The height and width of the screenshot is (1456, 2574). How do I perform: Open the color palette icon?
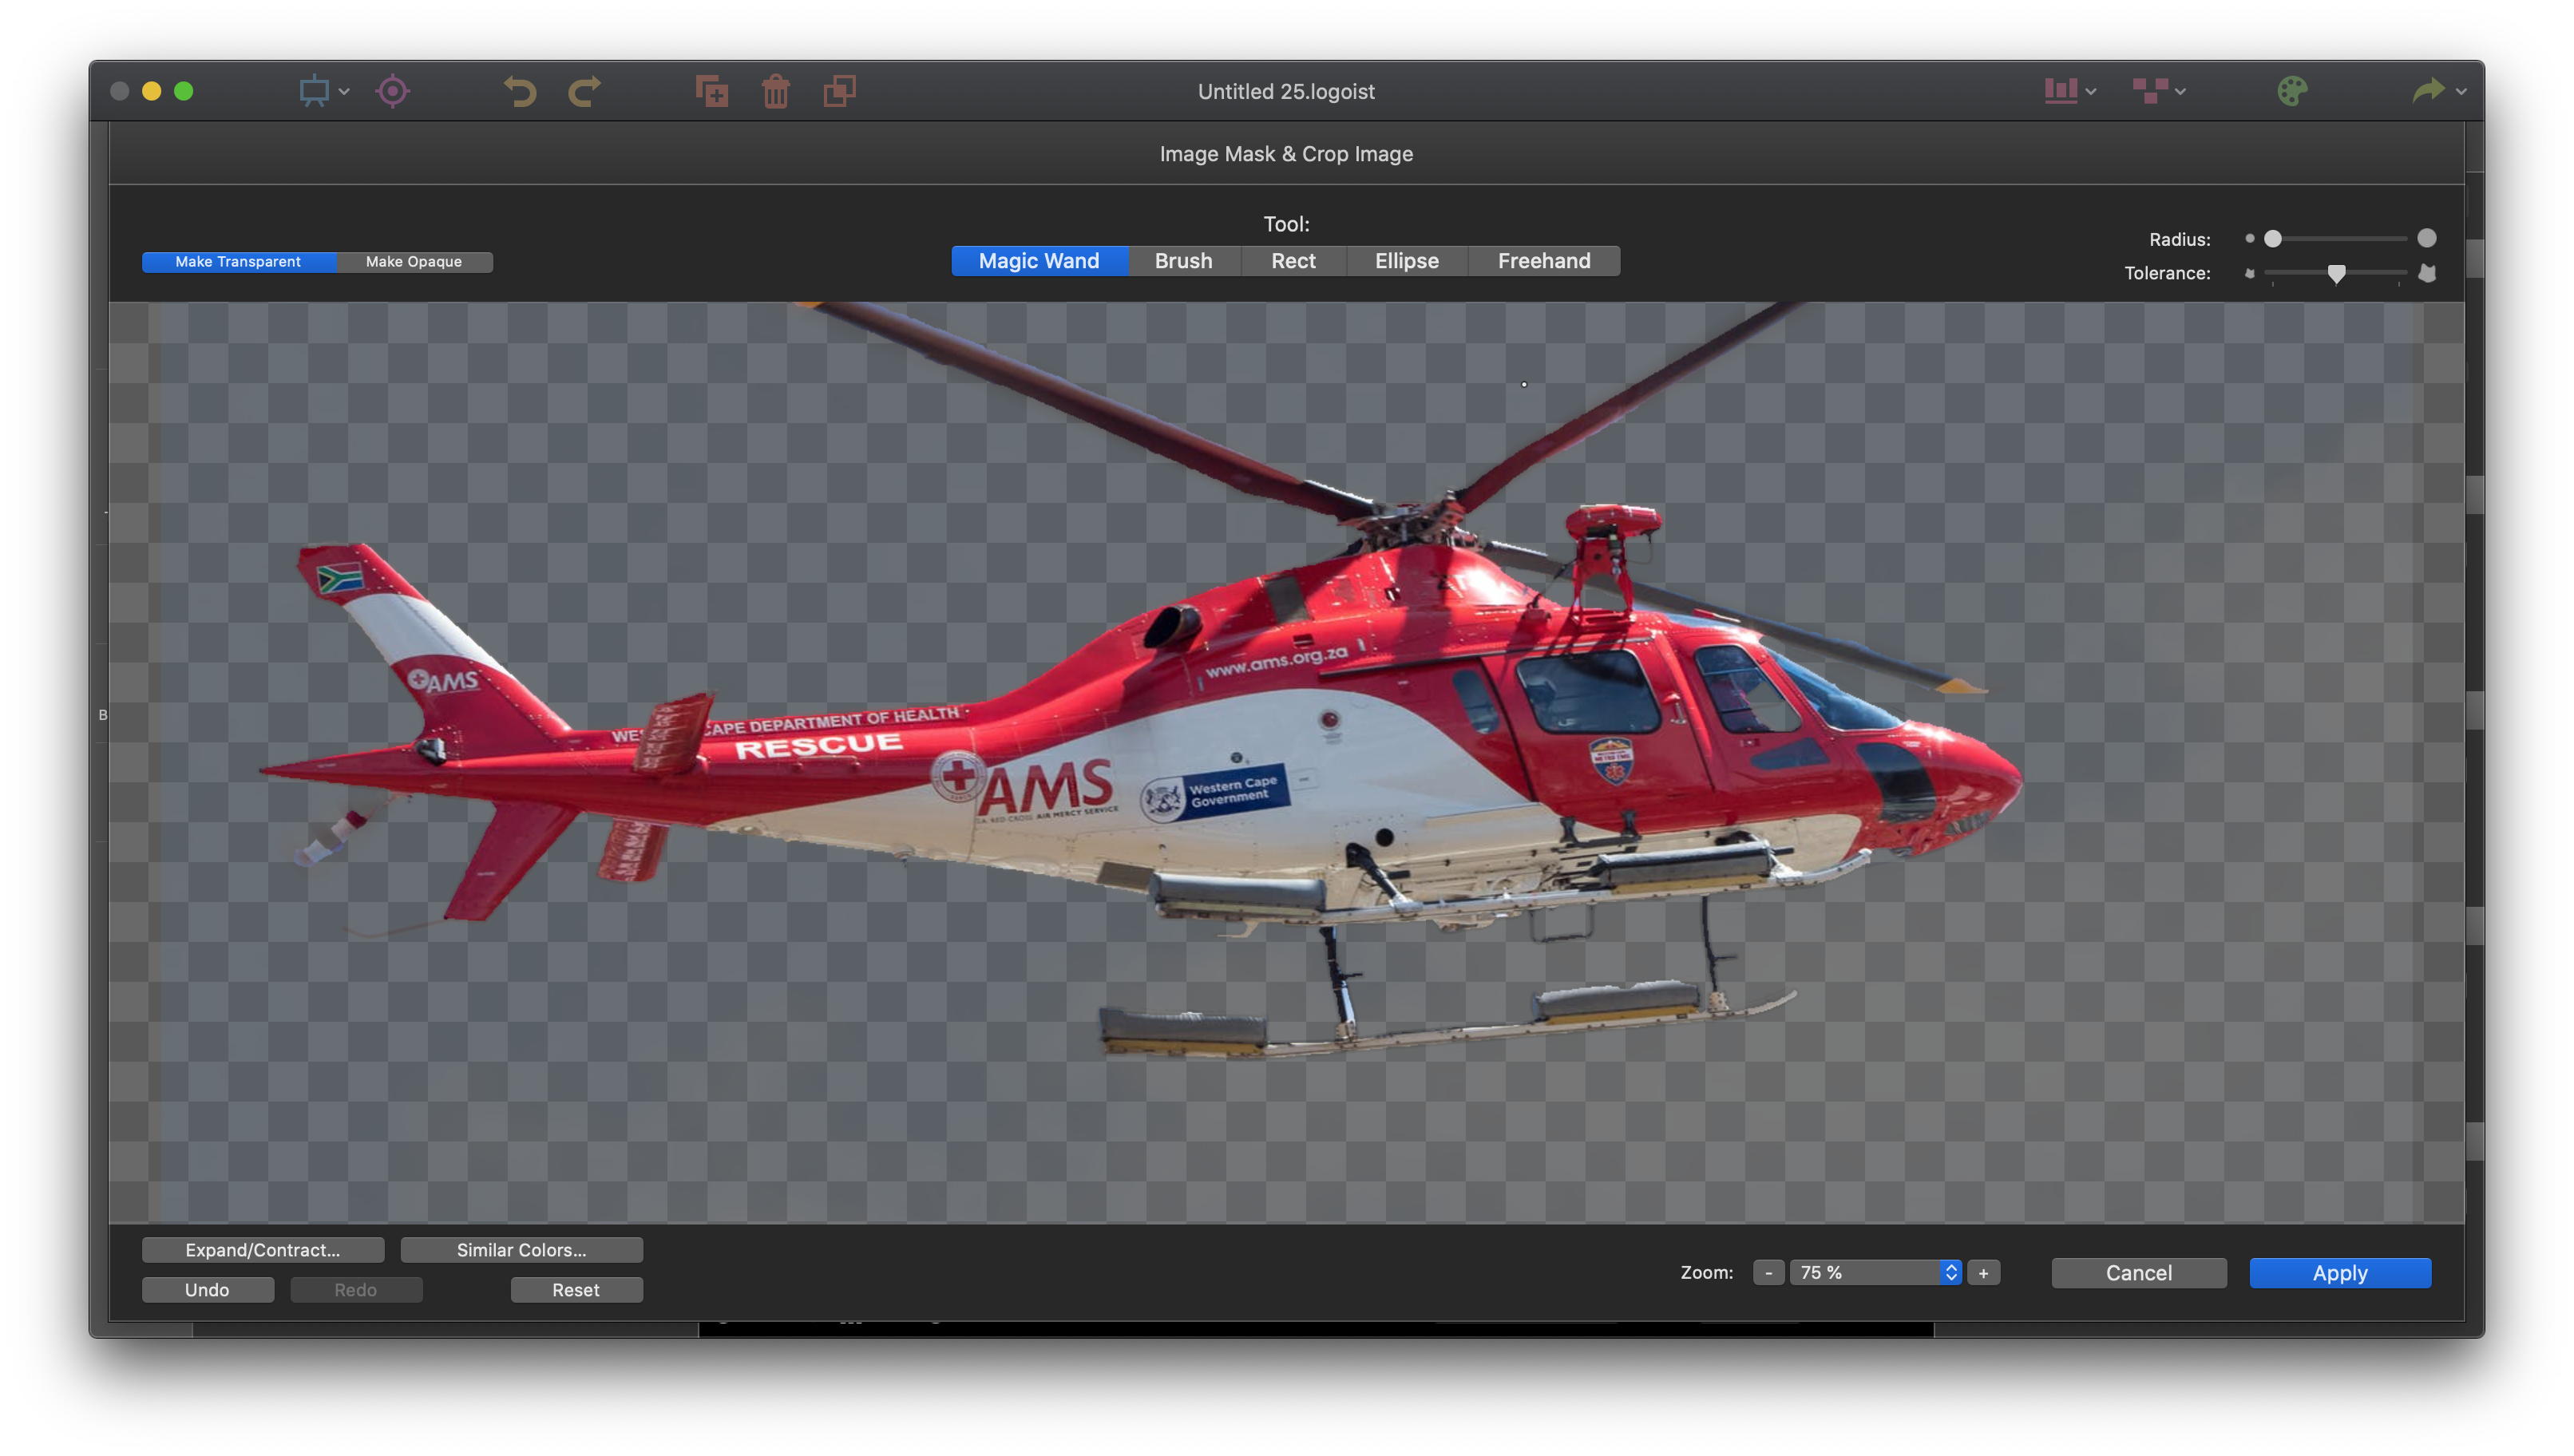coord(2293,91)
